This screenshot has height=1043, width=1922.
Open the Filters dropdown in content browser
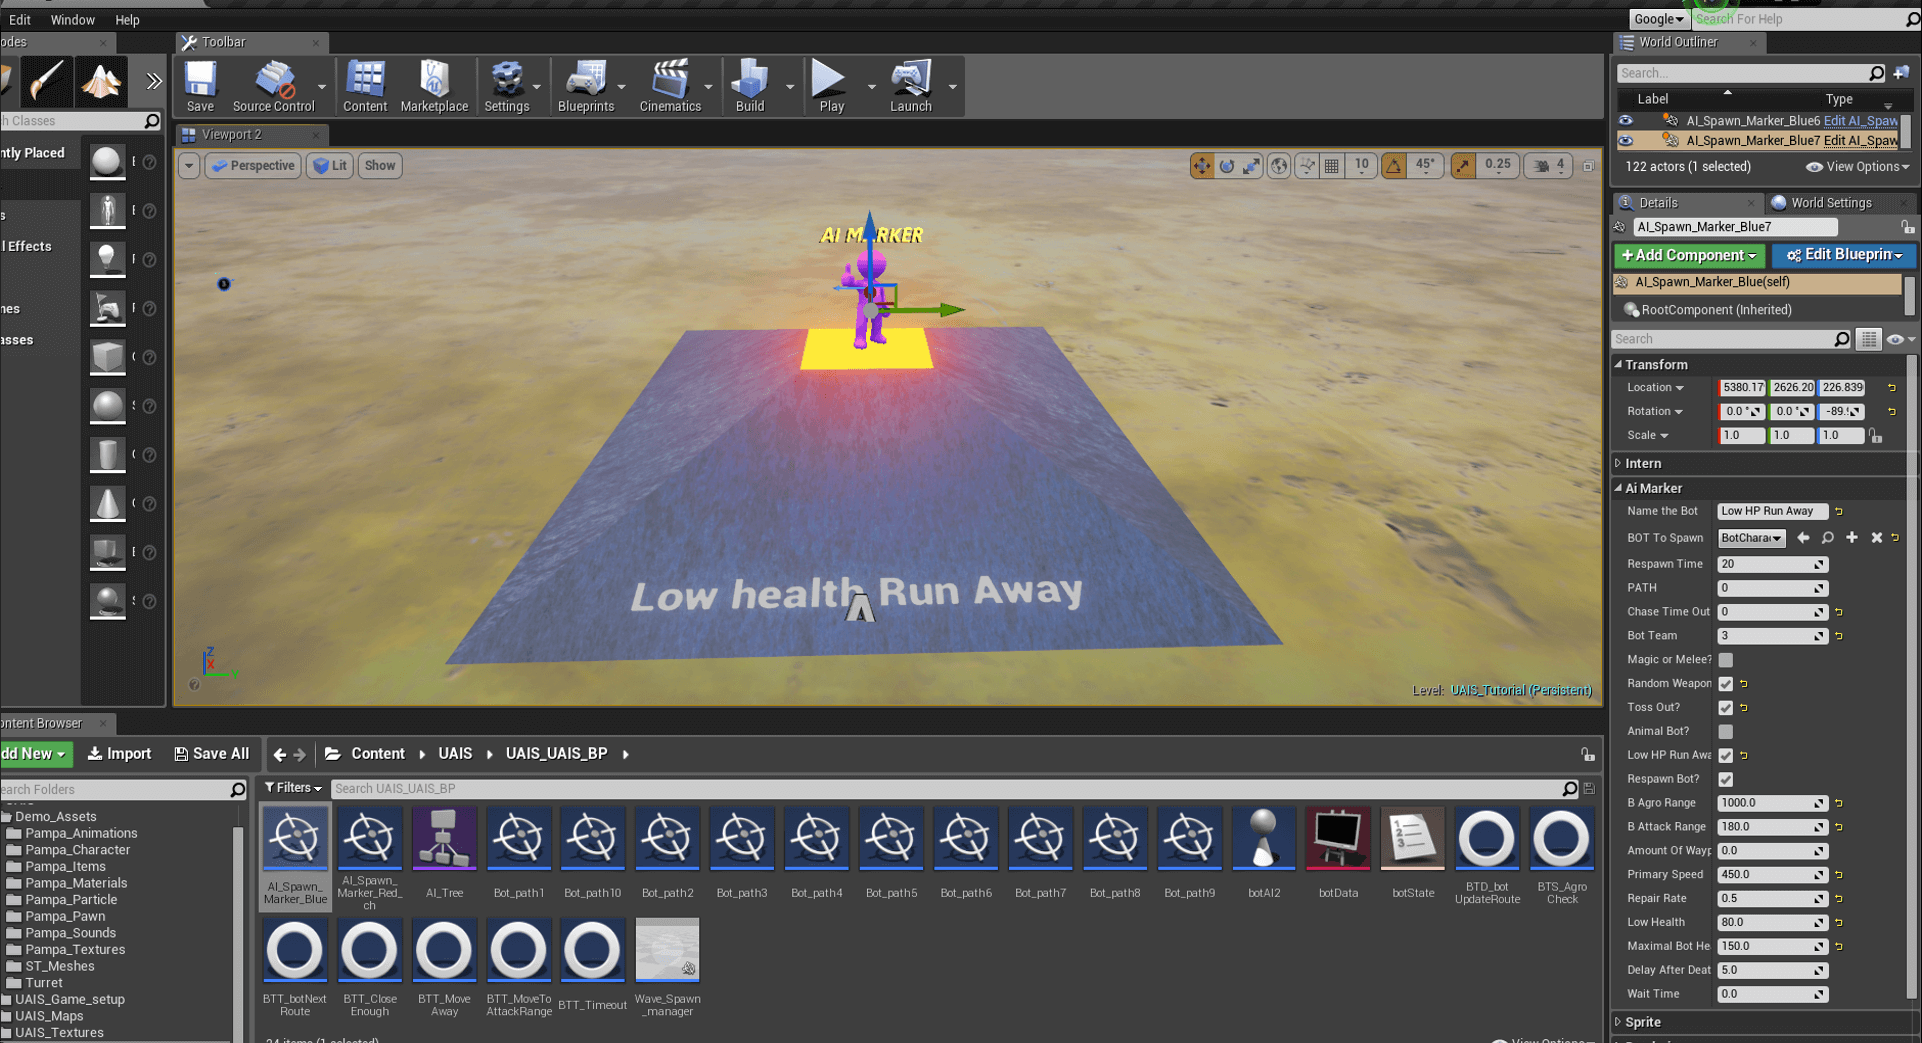point(293,789)
